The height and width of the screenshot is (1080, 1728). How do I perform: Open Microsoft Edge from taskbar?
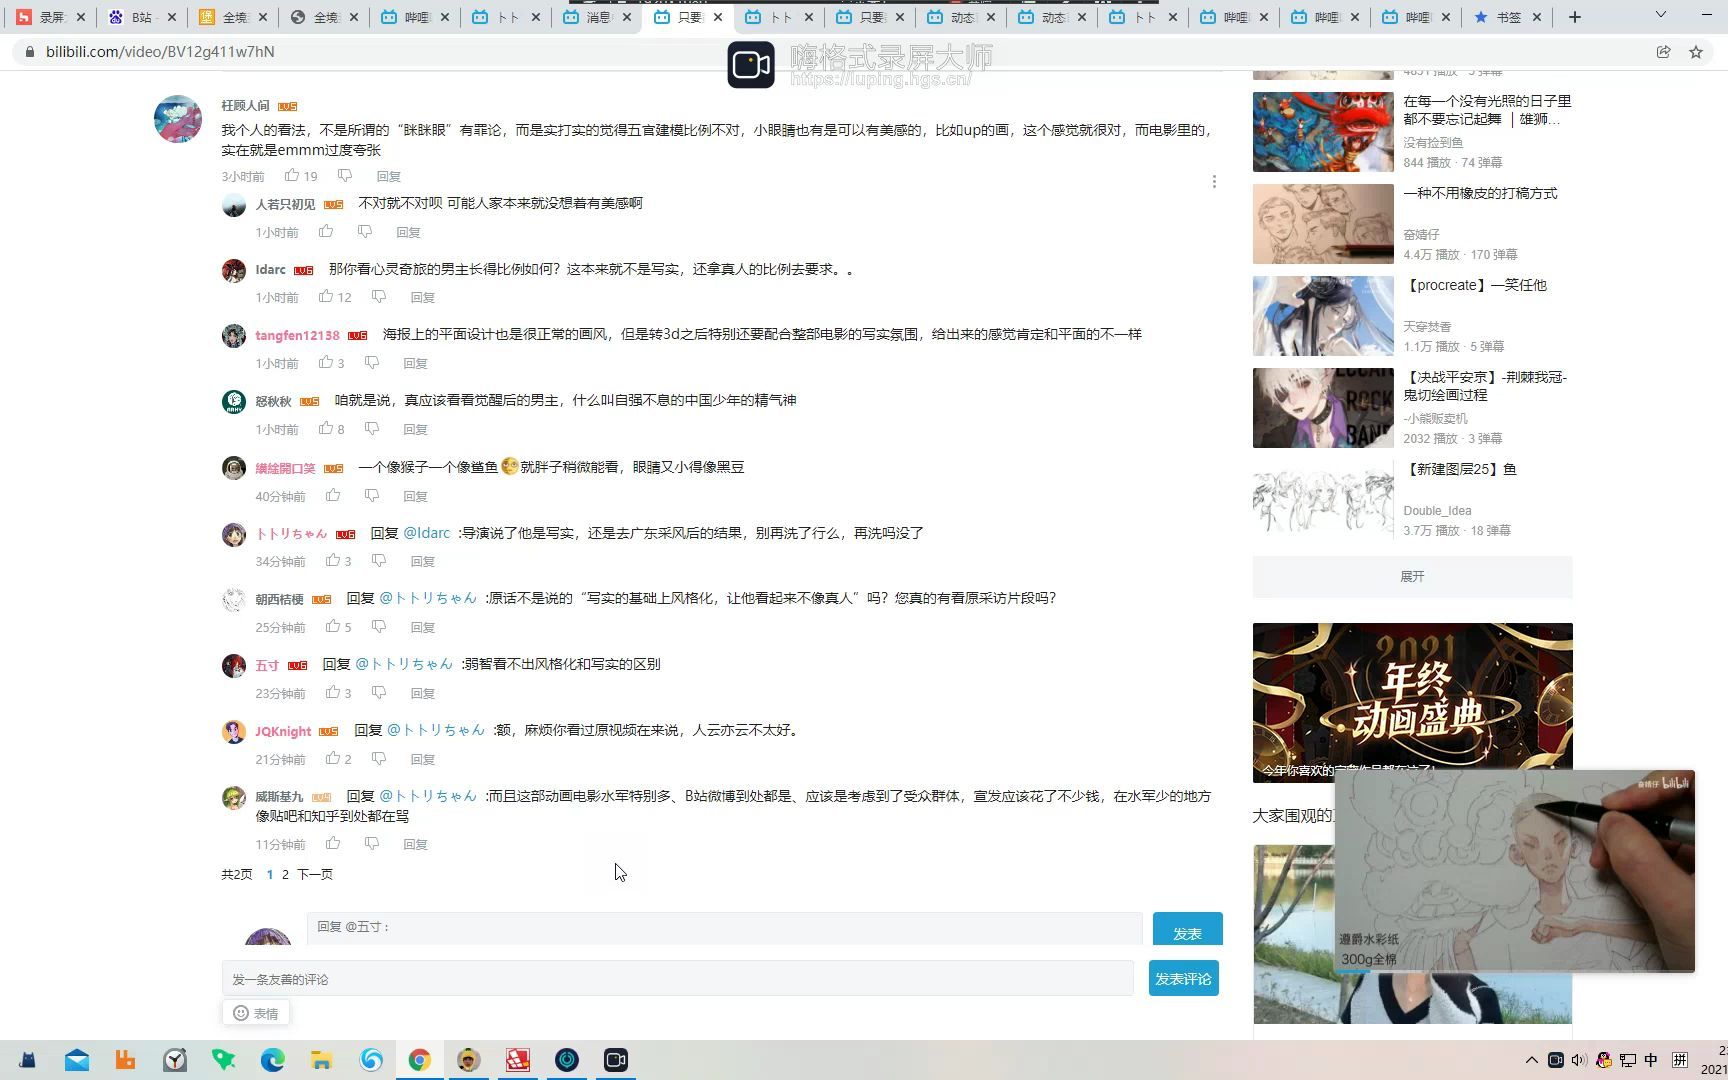(272, 1060)
